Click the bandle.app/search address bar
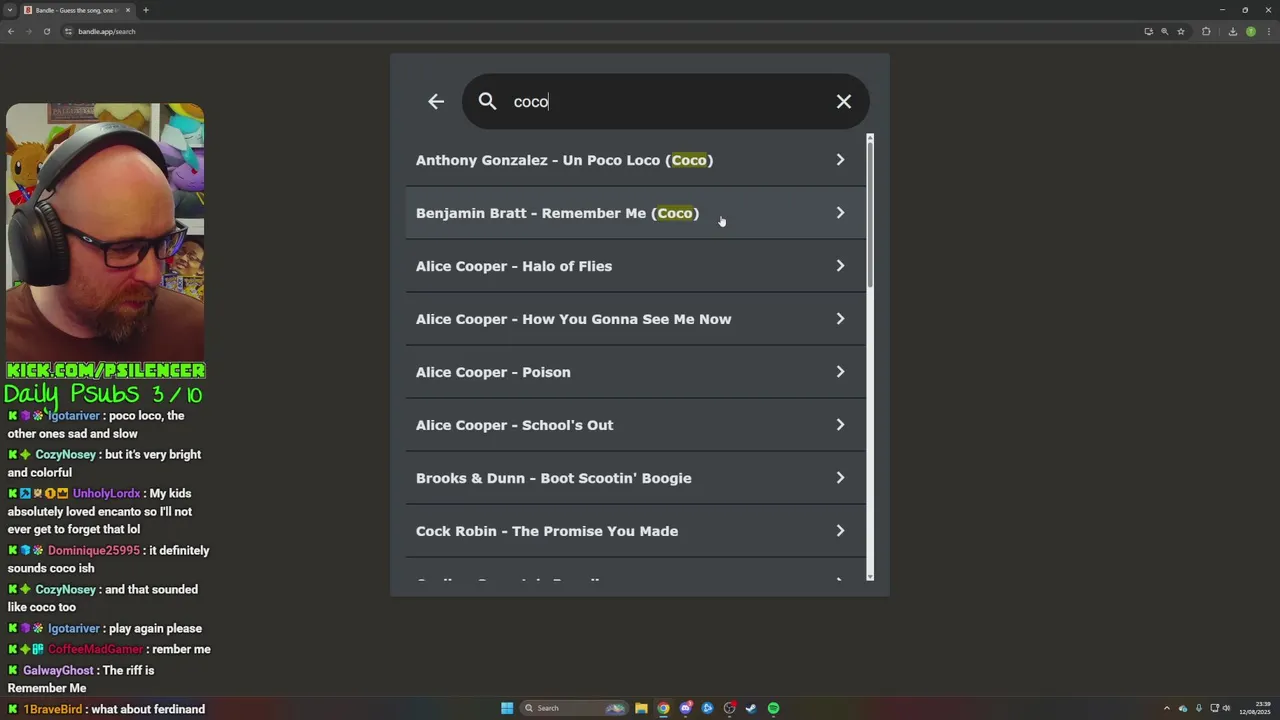The image size is (1280, 720). coord(600,31)
